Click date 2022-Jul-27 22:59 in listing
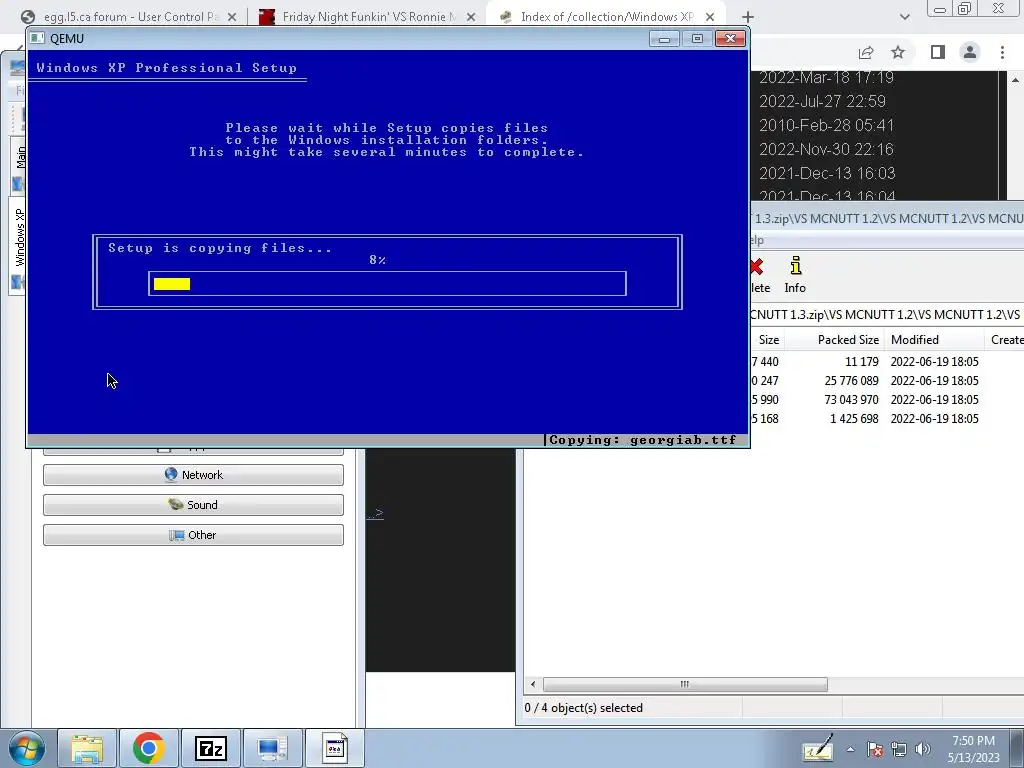The width and height of the screenshot is (1024, 768). (x=822, y=101)
